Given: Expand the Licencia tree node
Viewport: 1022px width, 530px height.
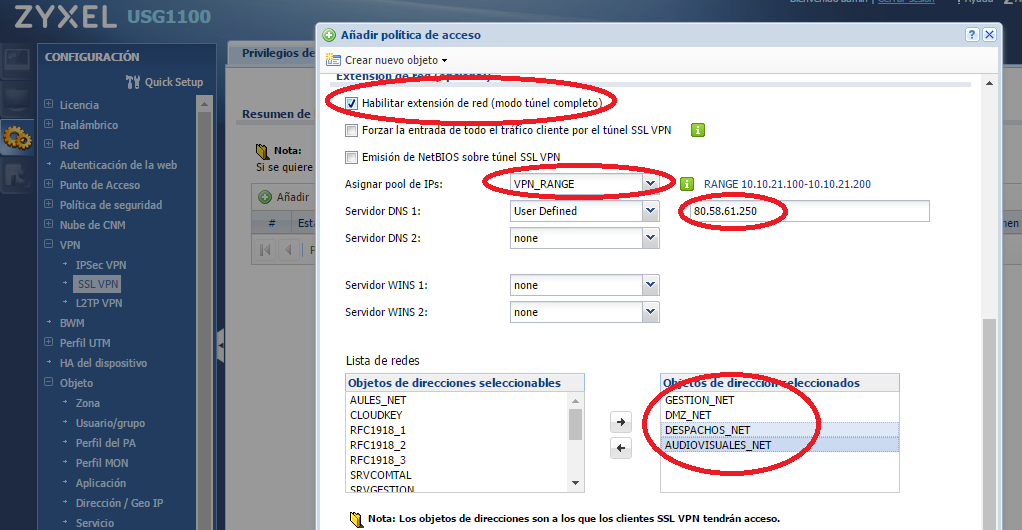Looking at the screenshot, I should point(48,104).
